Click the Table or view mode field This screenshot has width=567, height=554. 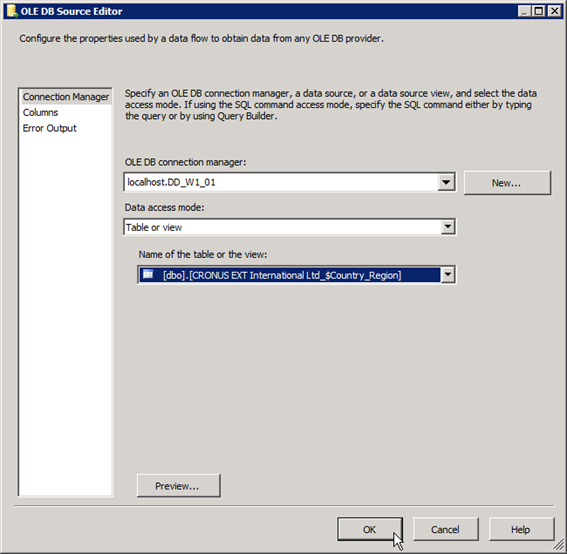282,227
